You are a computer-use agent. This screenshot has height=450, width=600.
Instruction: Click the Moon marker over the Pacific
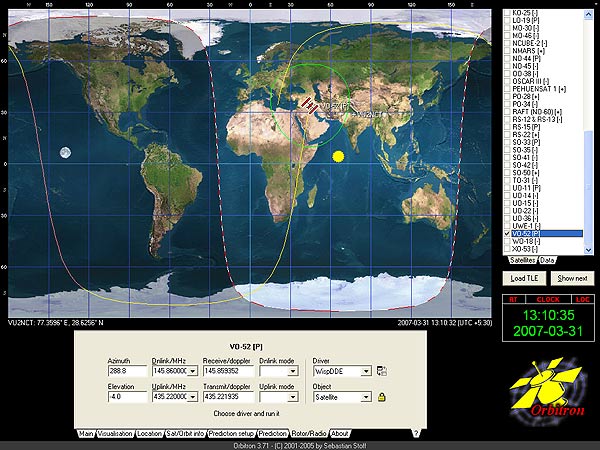(65, 153)
